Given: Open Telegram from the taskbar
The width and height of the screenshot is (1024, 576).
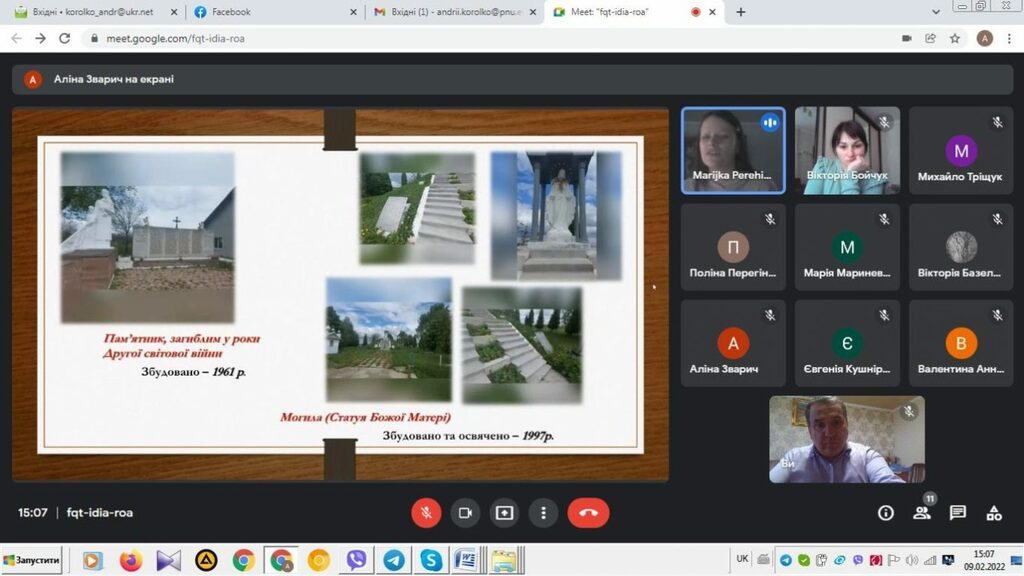Looking at the screenshot, I should (x=394, y=560).
